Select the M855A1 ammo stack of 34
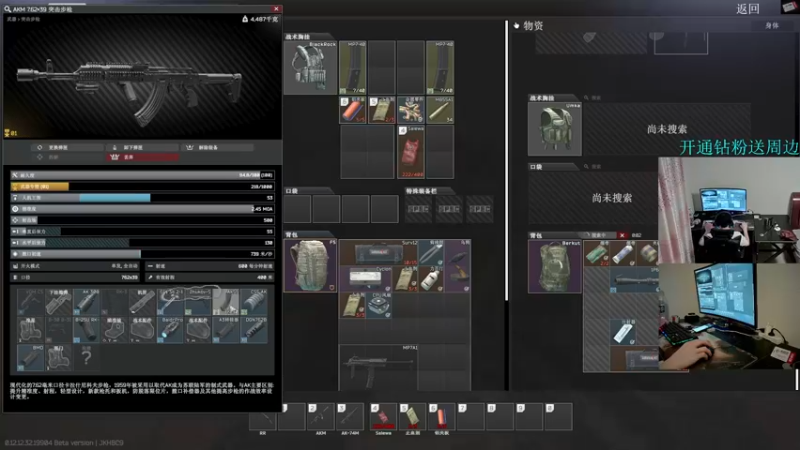 pos(440,110)
